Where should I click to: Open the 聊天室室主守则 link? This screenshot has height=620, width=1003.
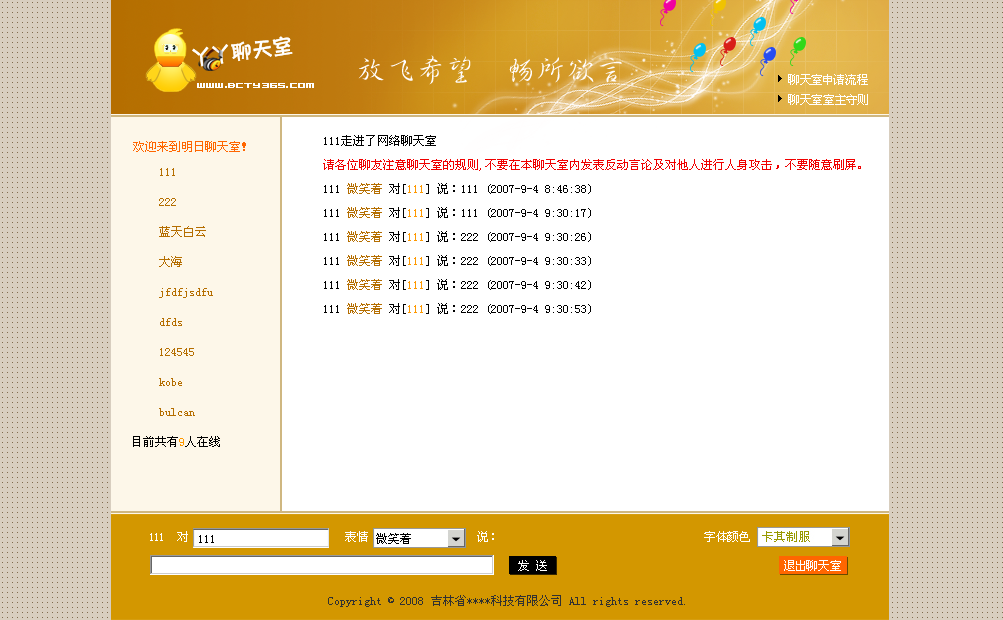827,100
